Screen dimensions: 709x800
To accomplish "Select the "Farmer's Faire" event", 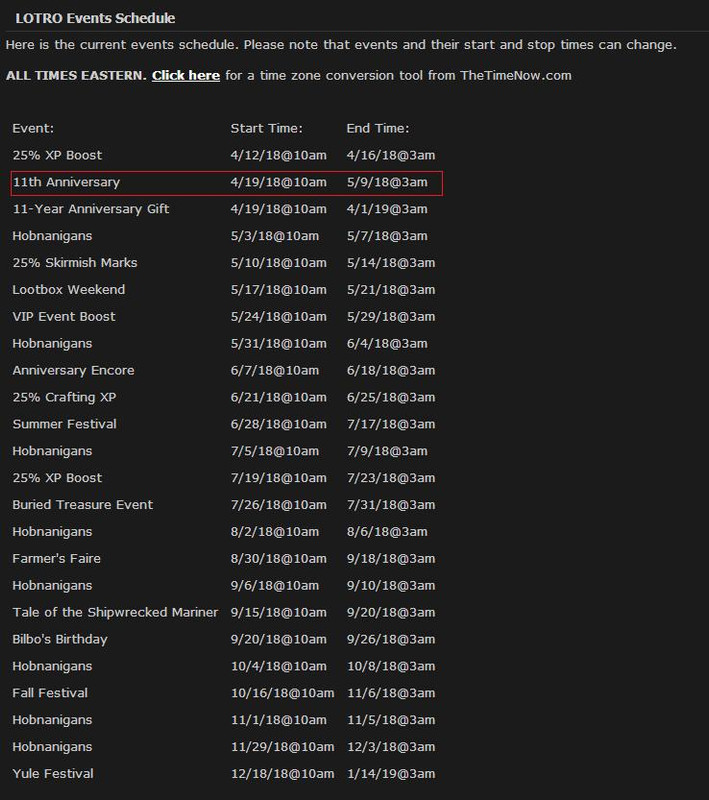I will click(57, 559).
